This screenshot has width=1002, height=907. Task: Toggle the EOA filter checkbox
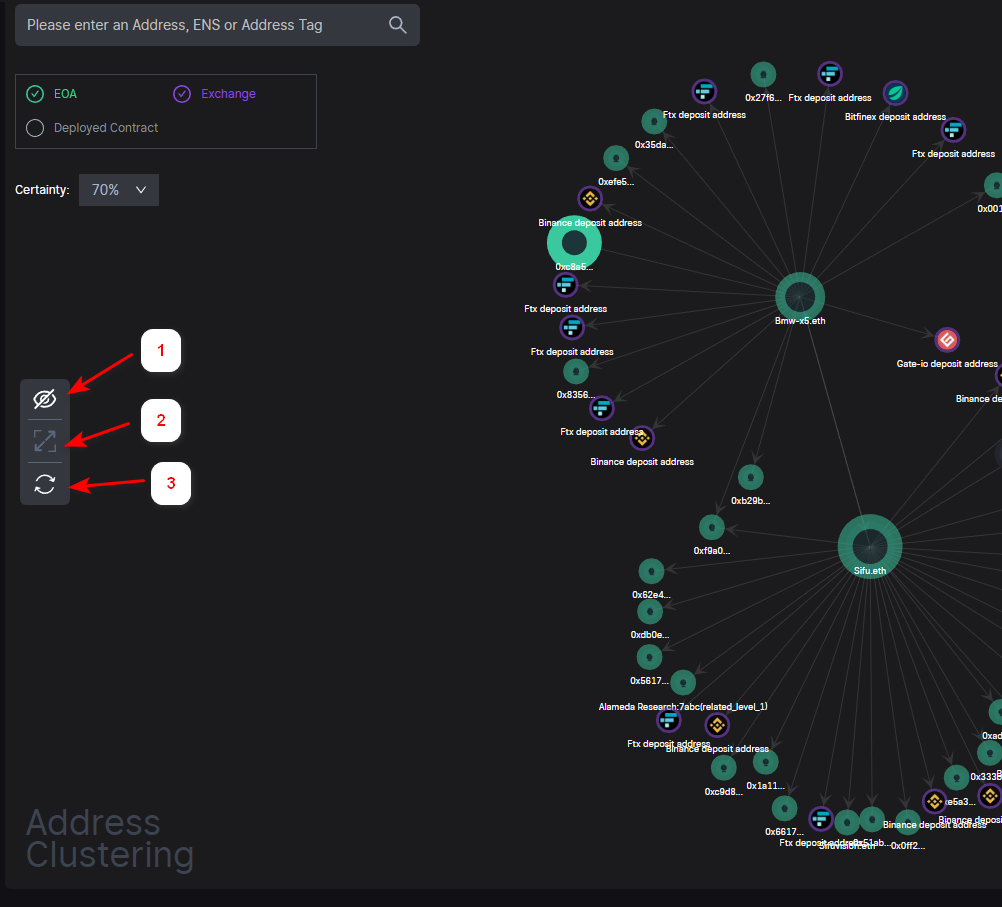pos(35,94)
